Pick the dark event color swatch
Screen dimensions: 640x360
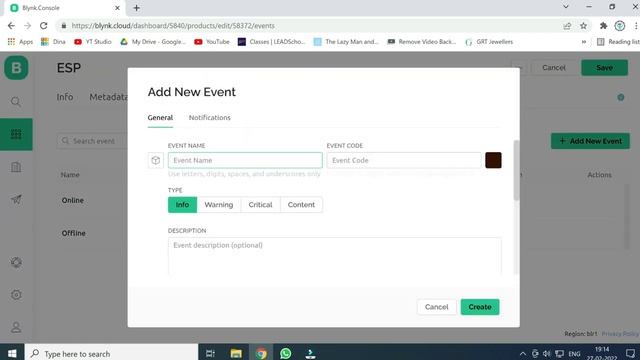[x=493, y=160]
